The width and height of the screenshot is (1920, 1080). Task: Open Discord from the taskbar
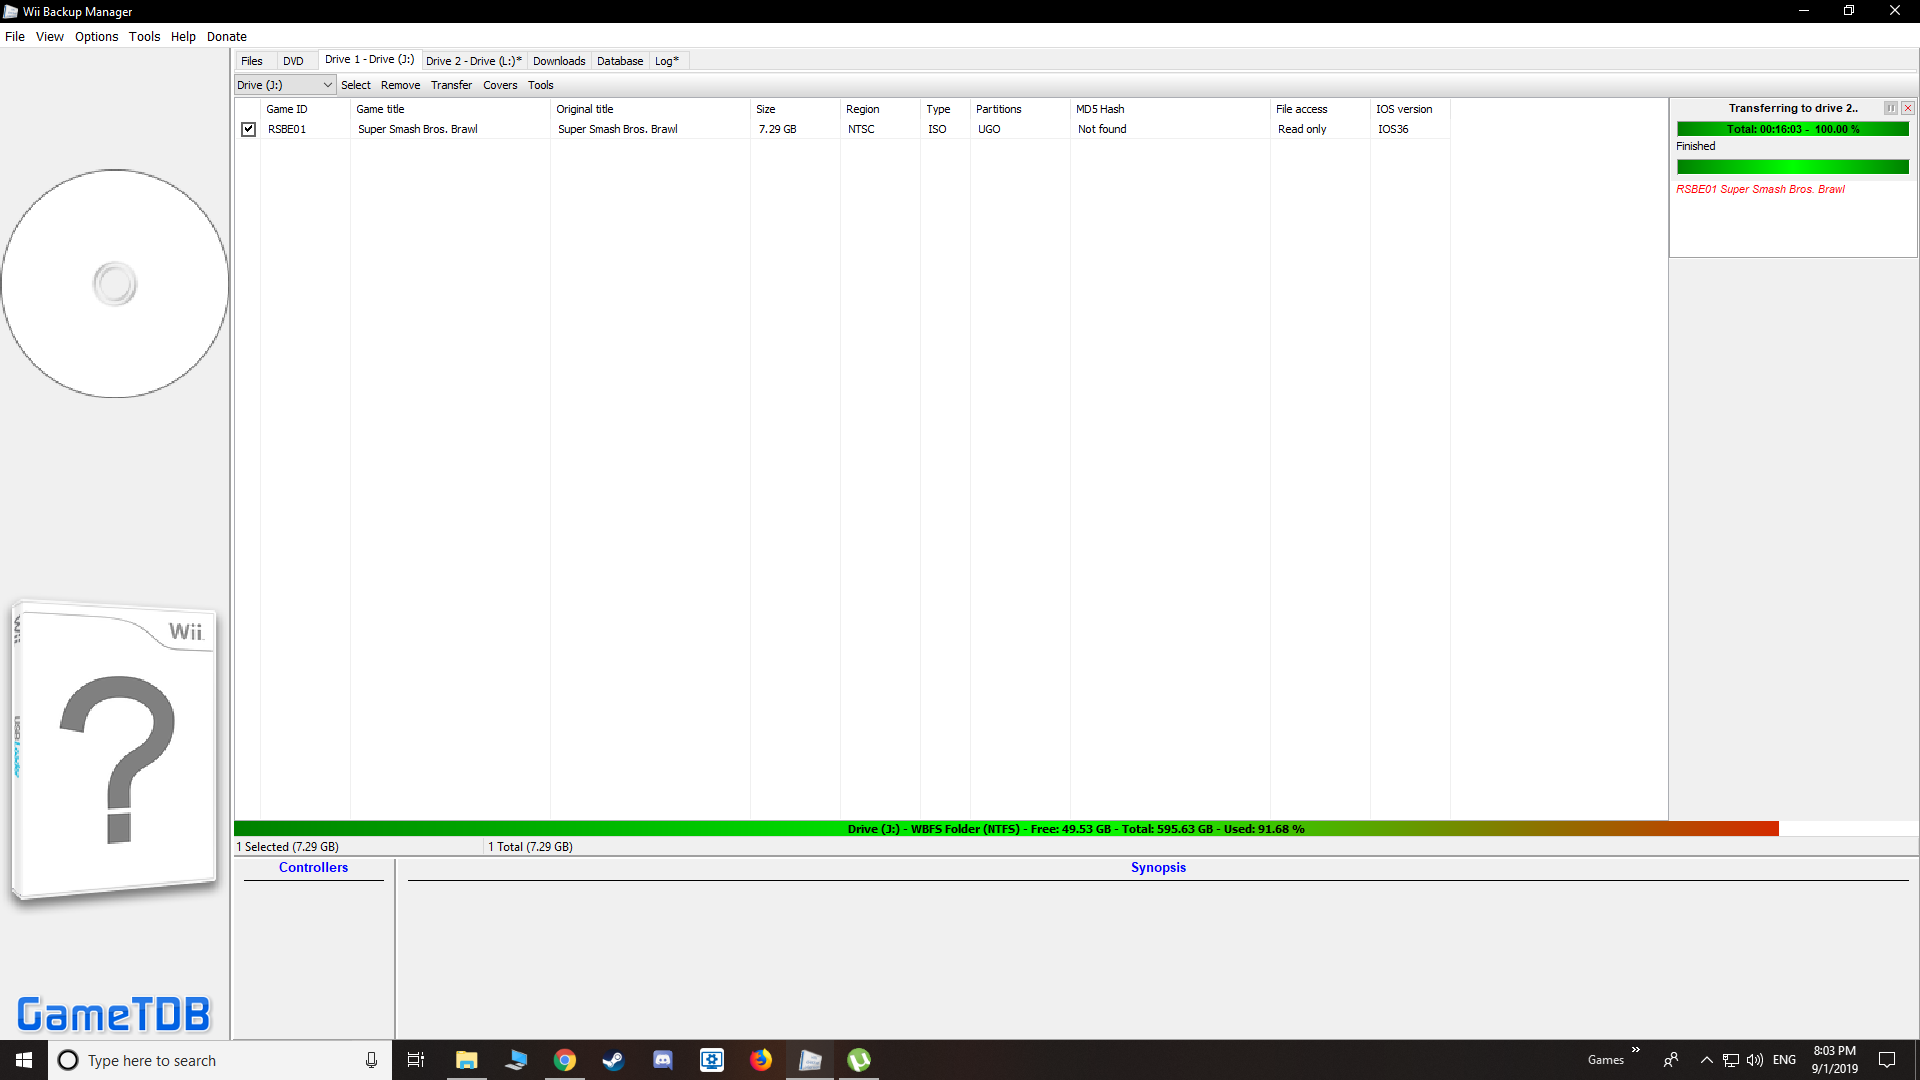click(x=663, y=1060)
